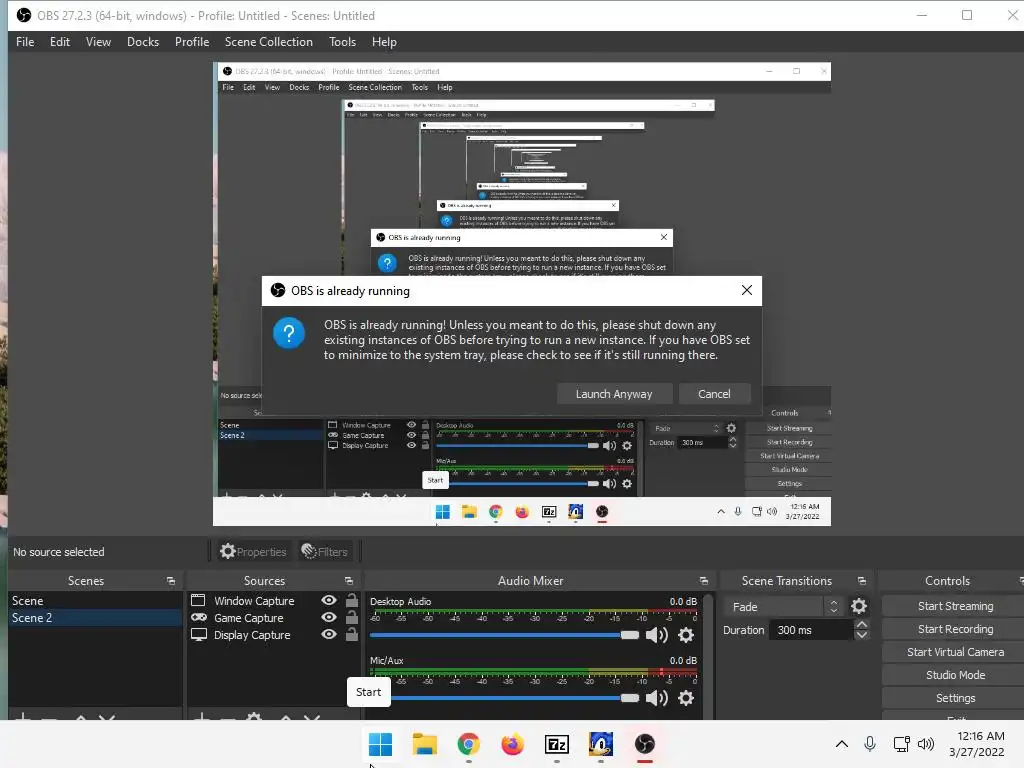Toggle visibility of Window Capture
The image size is (1024, 768).
point(329,600)
